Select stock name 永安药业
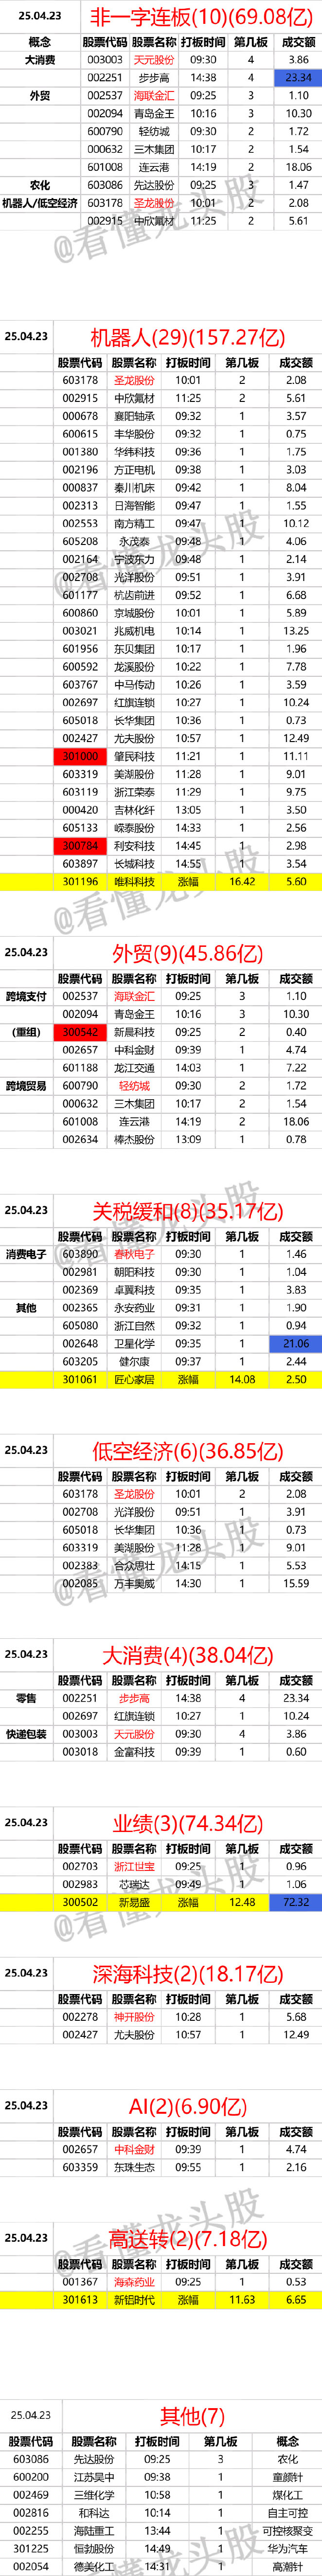The image size is (322, 2576). tap(134, 1308)
